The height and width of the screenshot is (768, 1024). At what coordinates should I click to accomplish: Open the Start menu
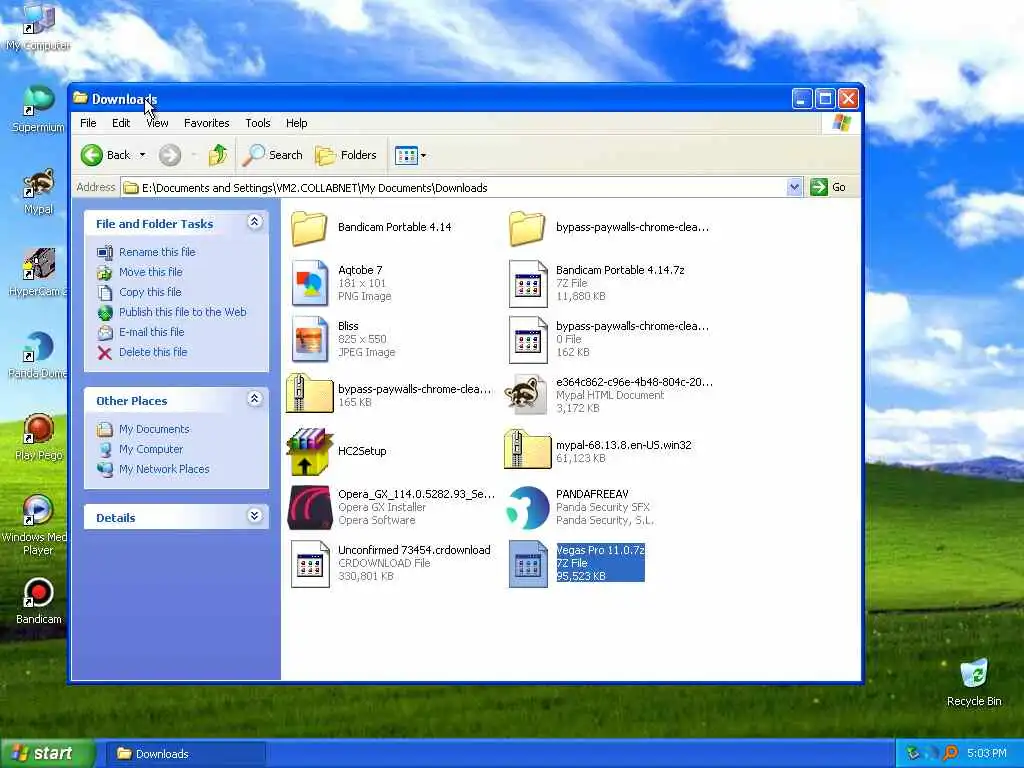[47, 754]
